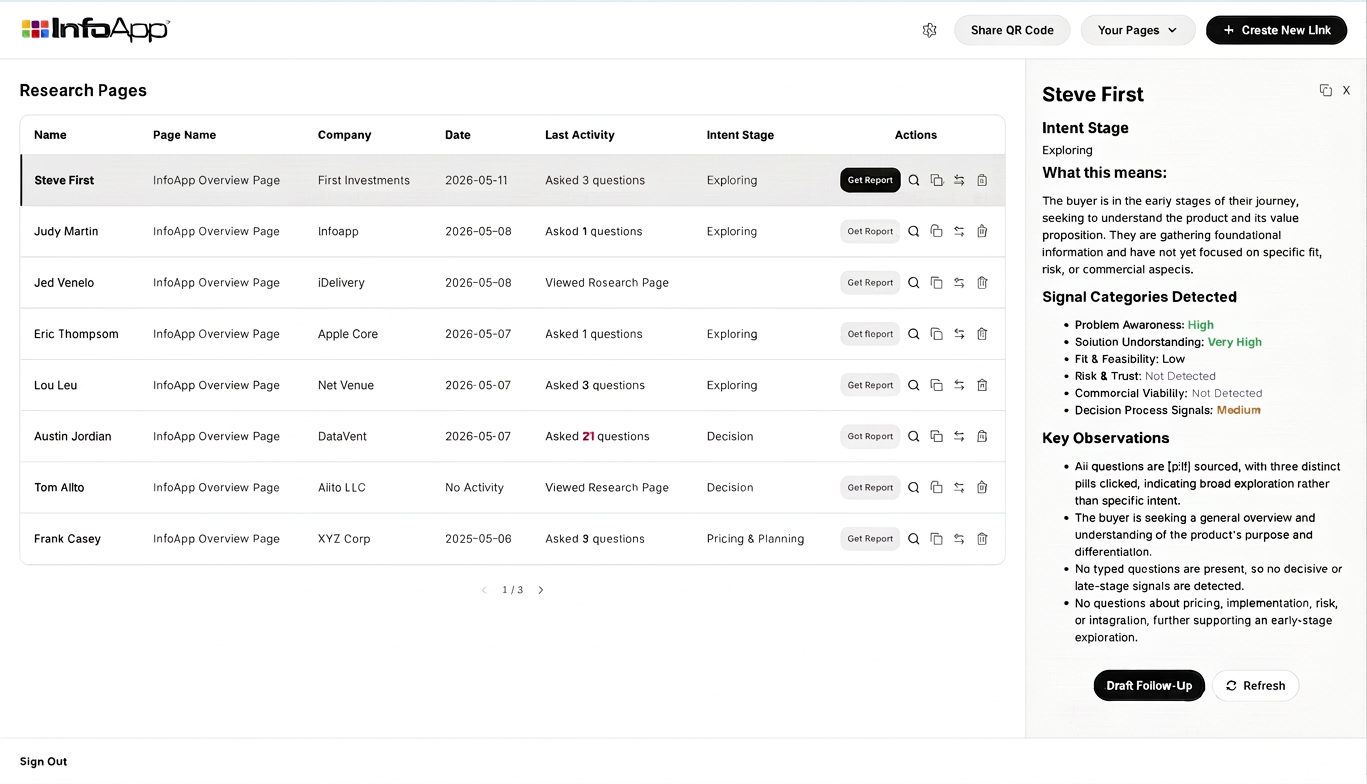
Task: Delete Steve First with trash icon
Action: tap(982, 180)
